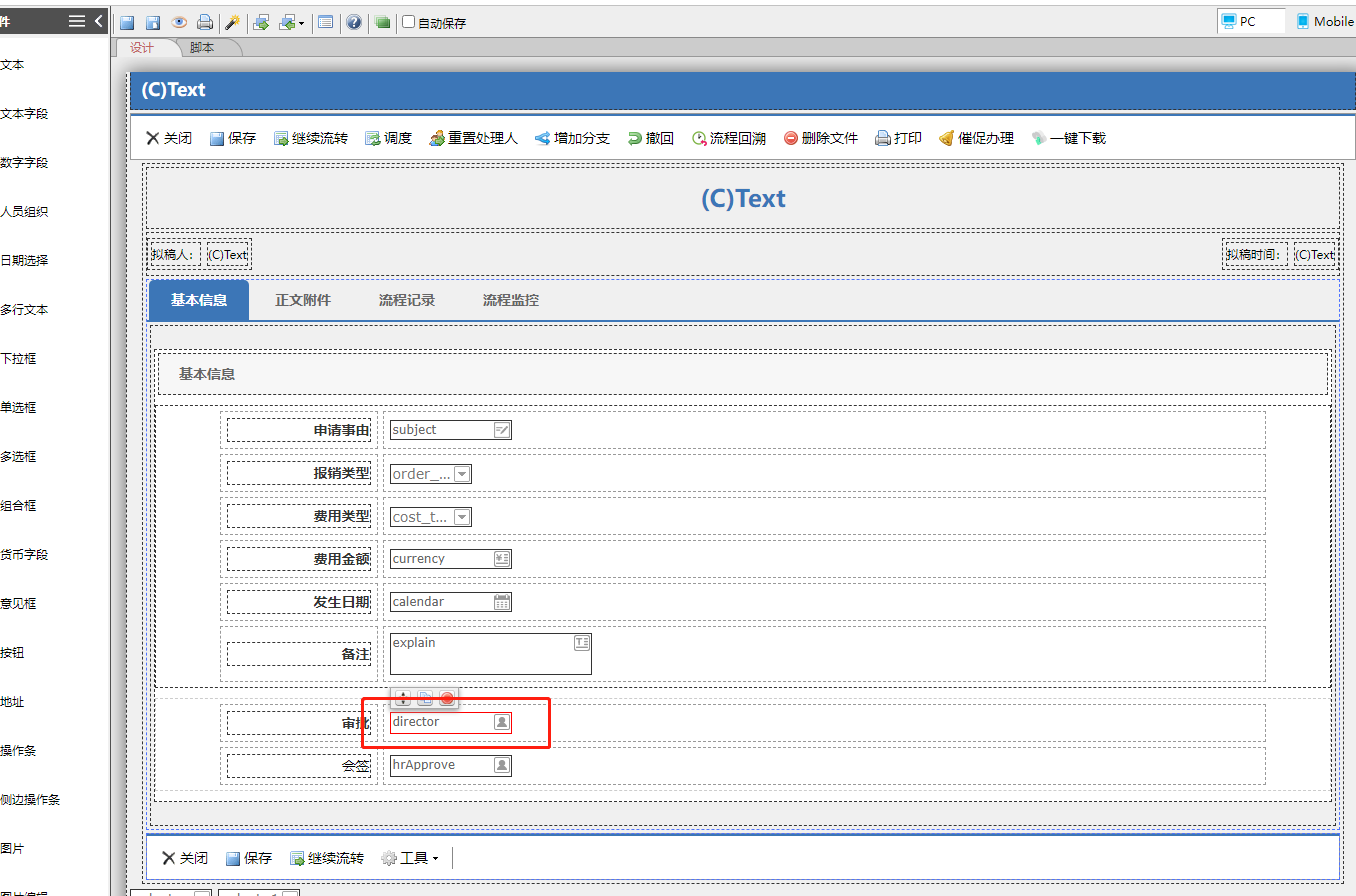The width and height of the screenshot is (1356, 896).
Task: Select the 下拉框 component in sidebar
Action: tap(18, 359)
